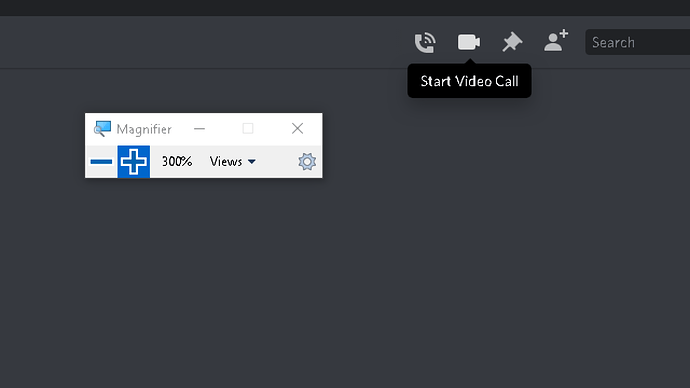This screenshot has width=690, height=388.
Task: Click the greyed-out Magnifier maximize button
Action: pos(248,128)
